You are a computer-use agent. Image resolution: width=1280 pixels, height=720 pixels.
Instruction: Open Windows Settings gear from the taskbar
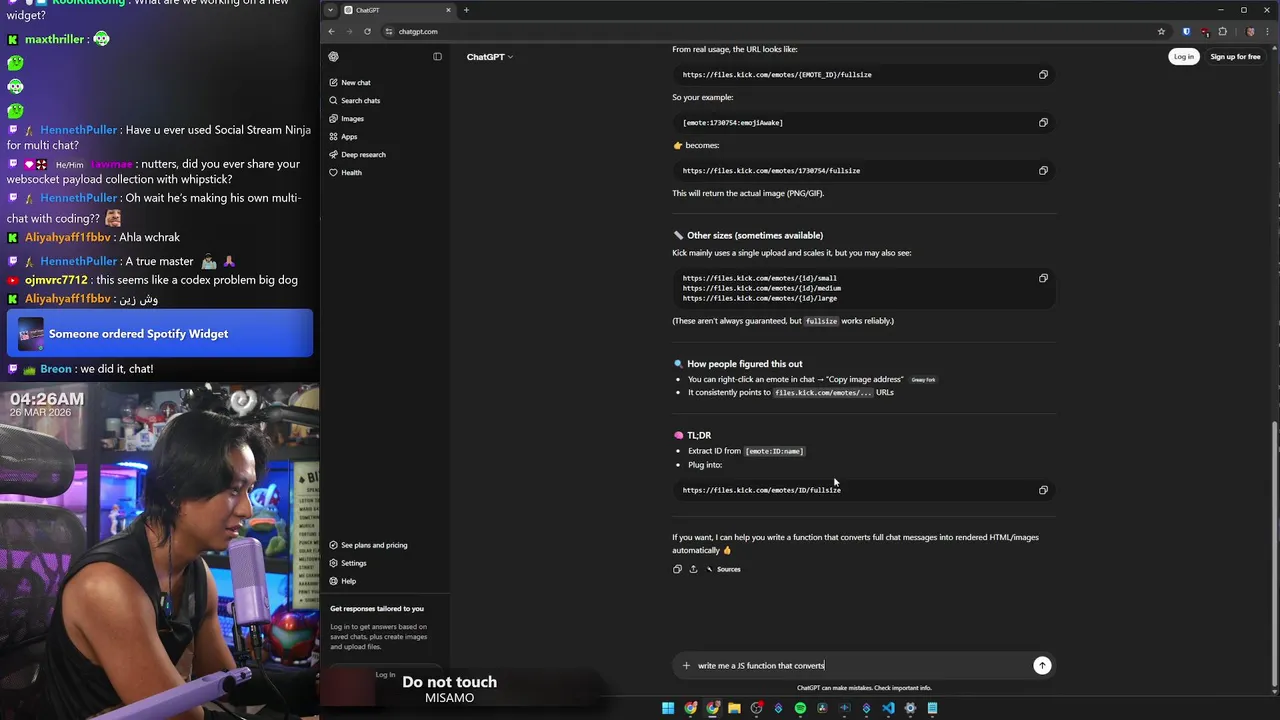pyautogui.click(x=910, y=708)
